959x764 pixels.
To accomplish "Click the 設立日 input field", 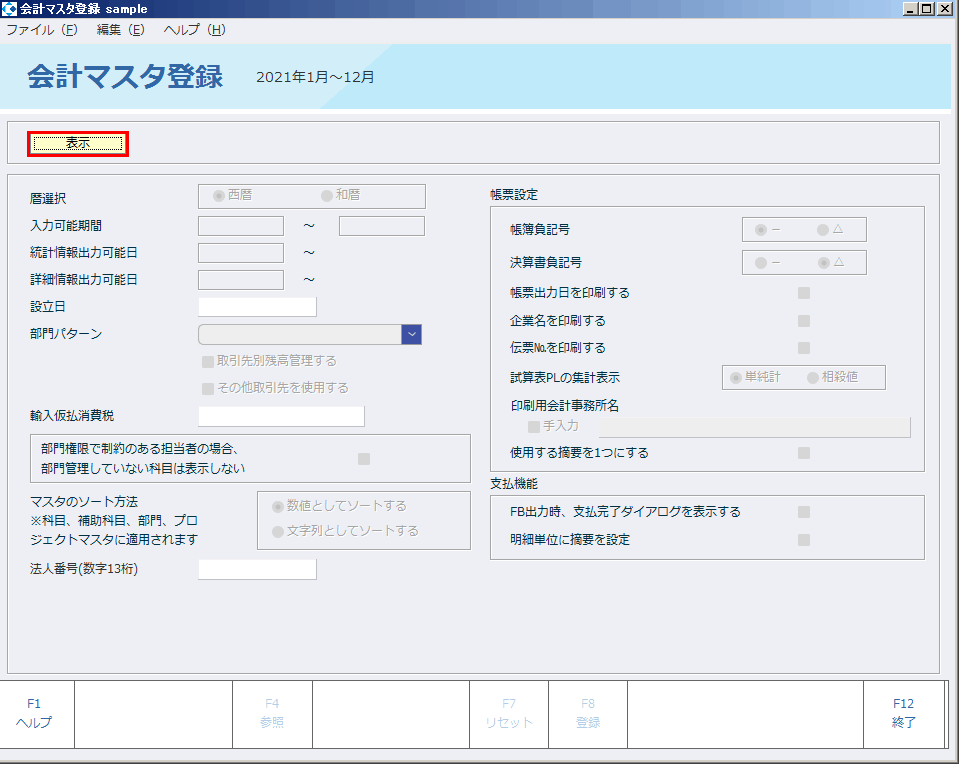I will click(257, 306).
